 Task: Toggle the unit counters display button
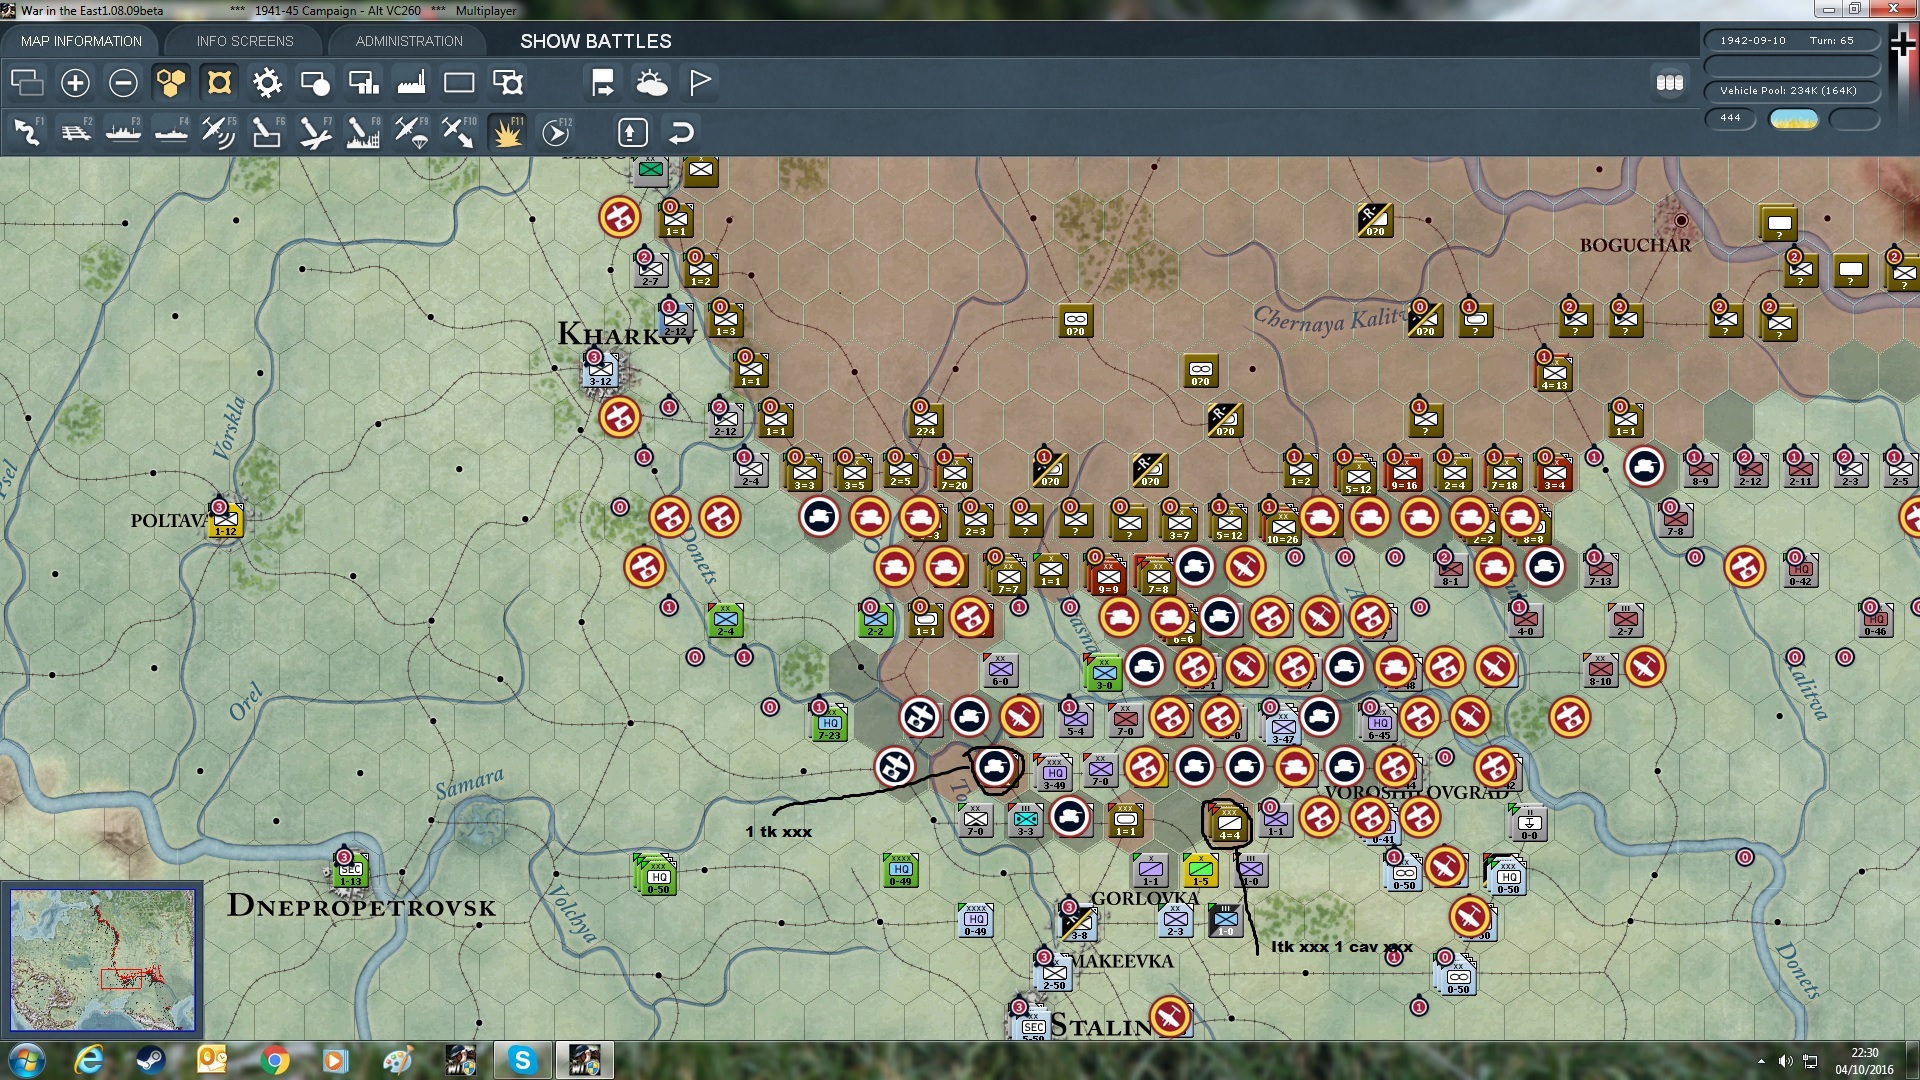click(219, 83)
